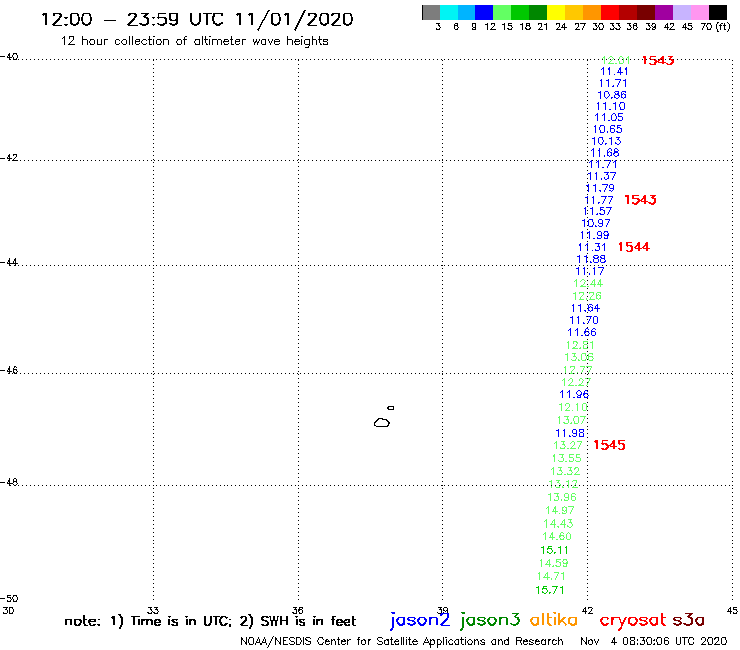Click the wave height value 11.37
The height and width of the screenshot is (650, 740).
601,176
